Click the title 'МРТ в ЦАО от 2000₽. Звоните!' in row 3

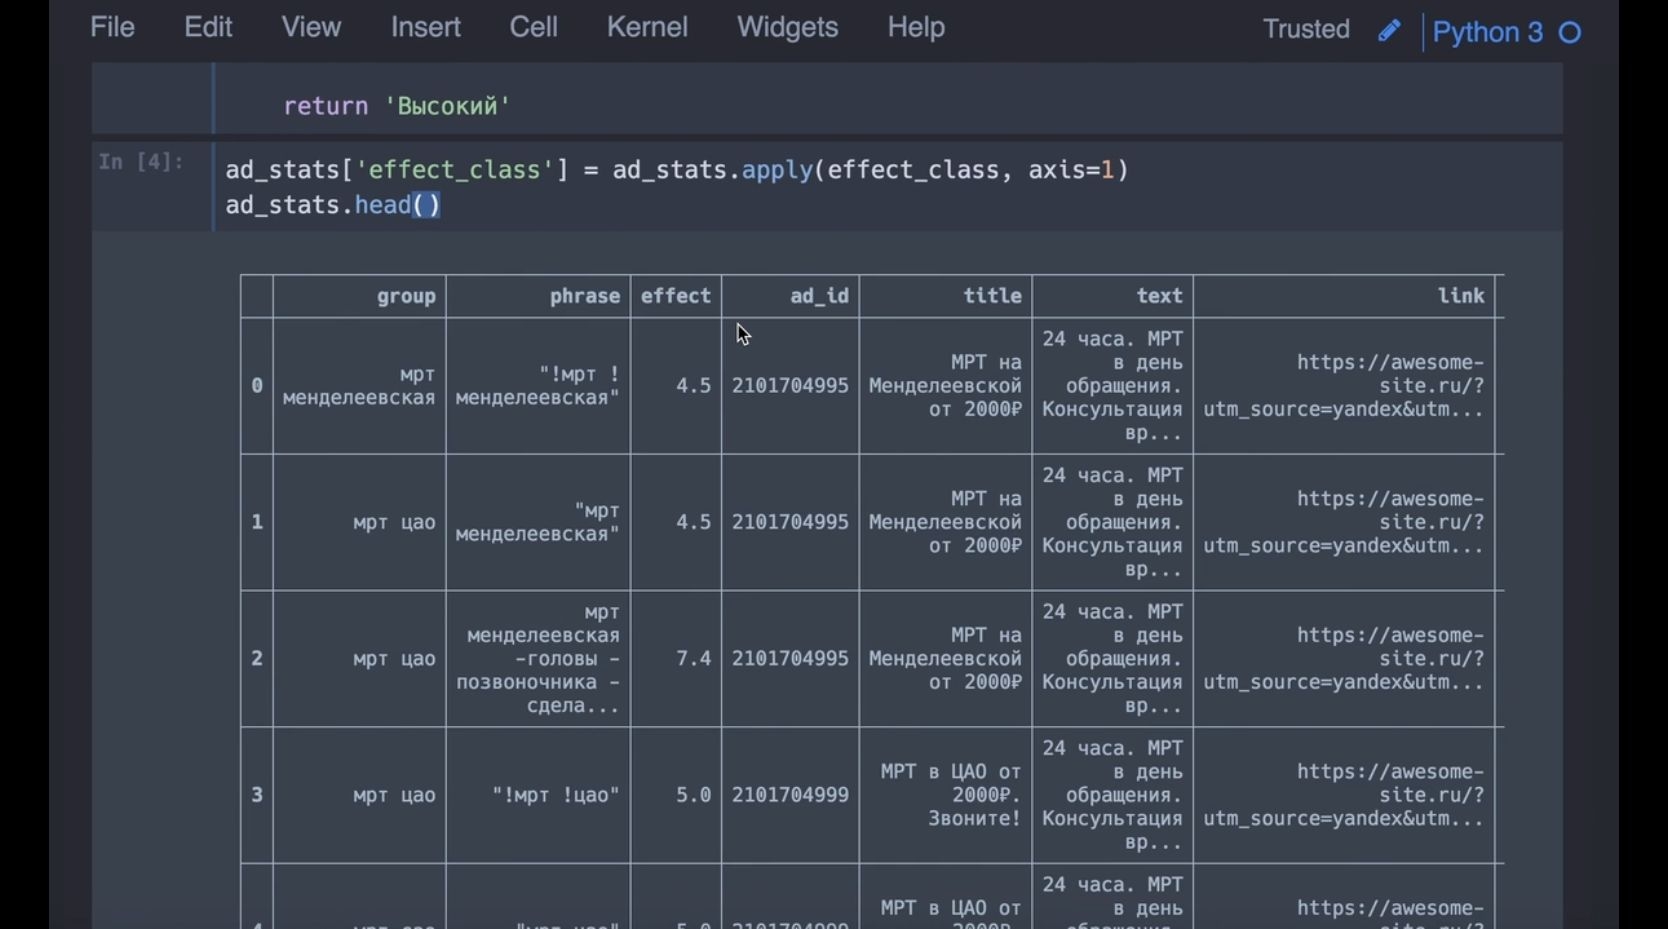coord(951,795)
